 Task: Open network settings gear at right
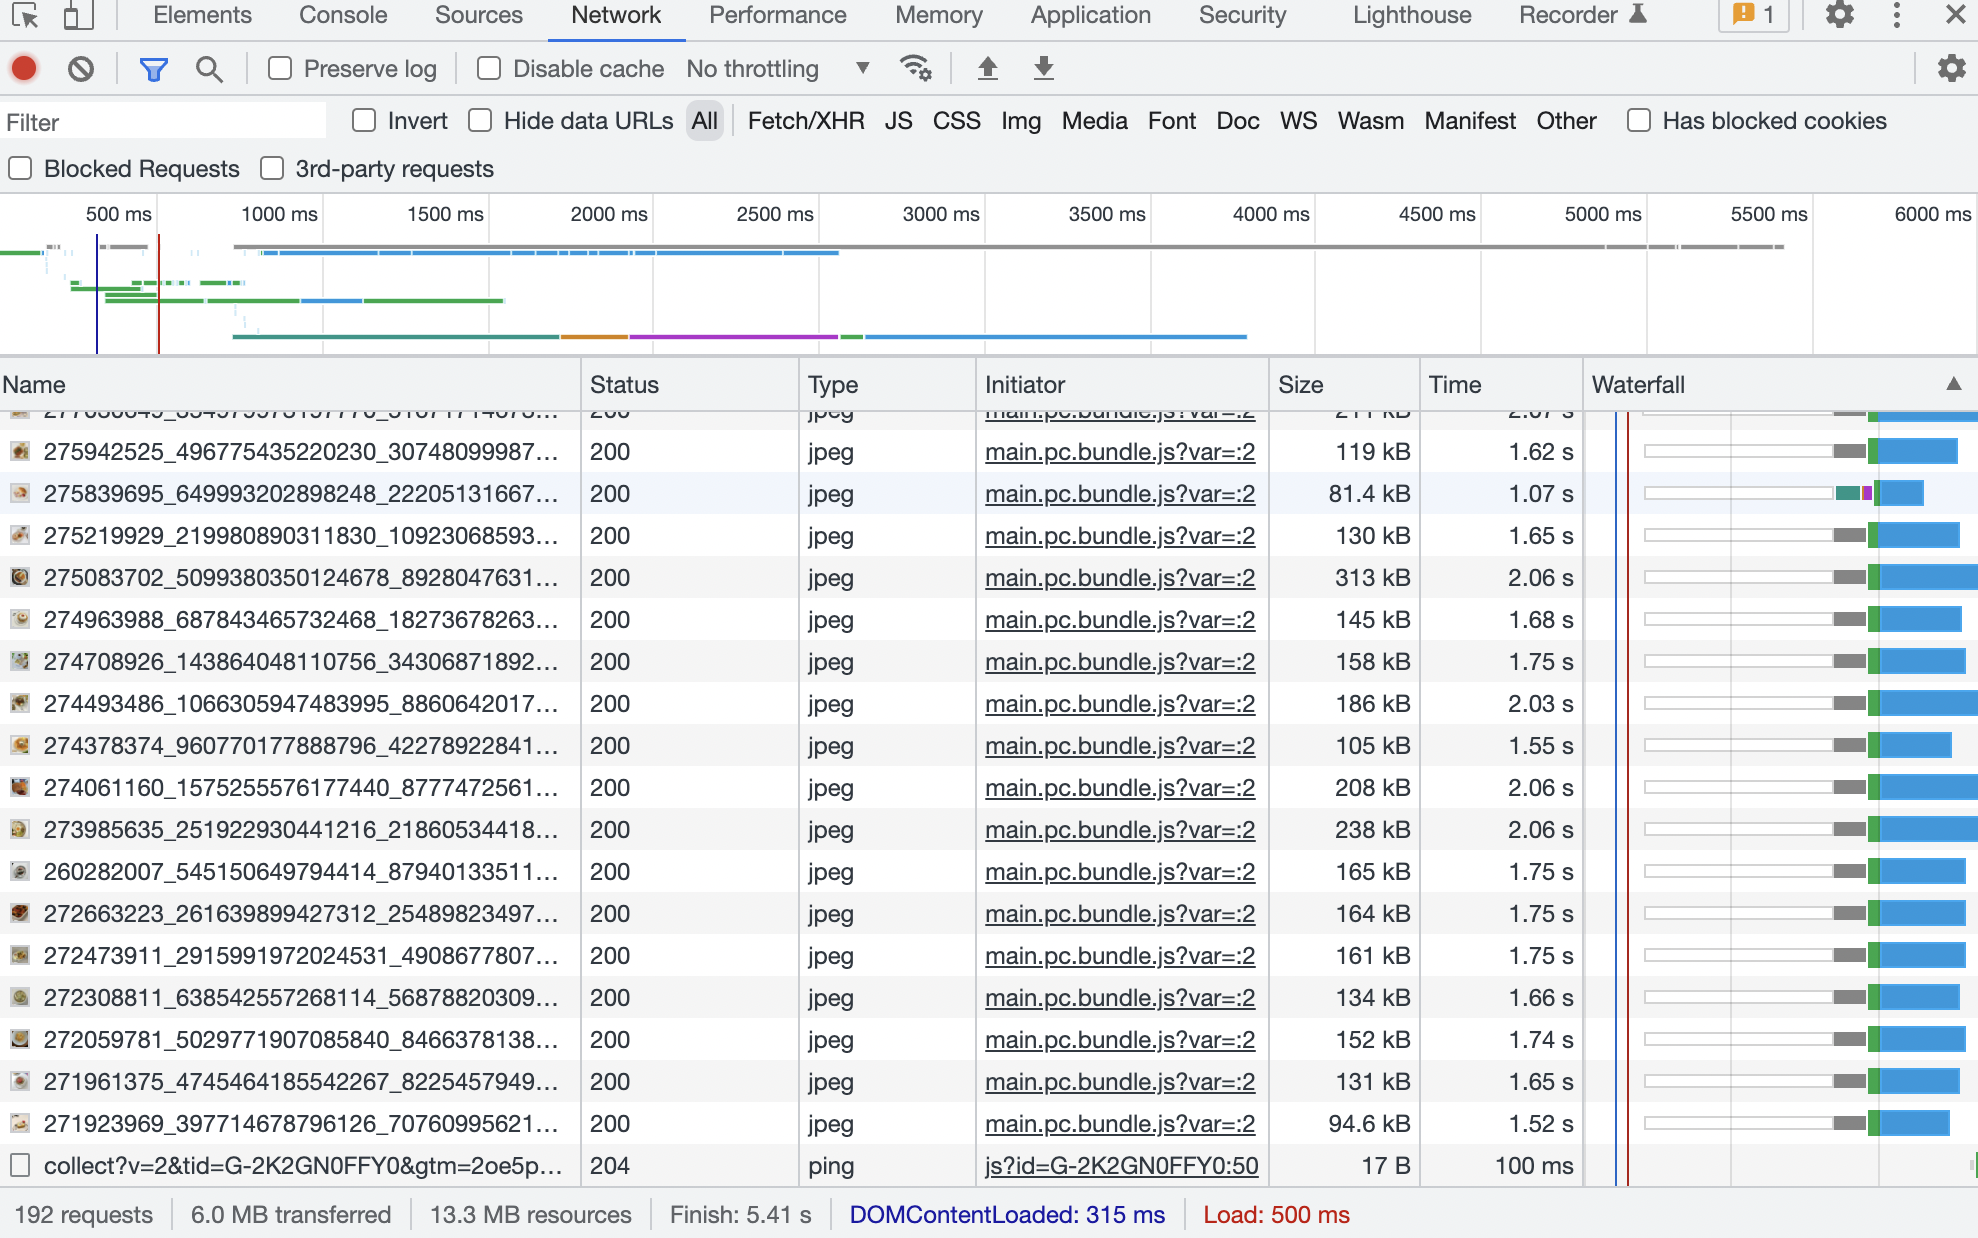click(1951, 69)
